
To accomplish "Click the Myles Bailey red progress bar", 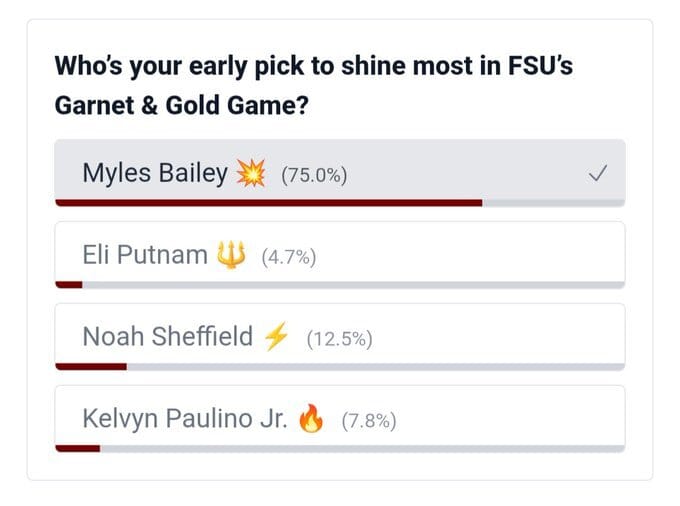I will [x=269, y=203].
